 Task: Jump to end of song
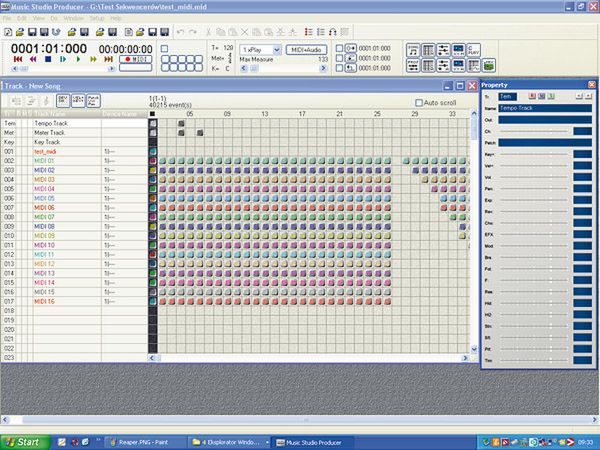click(x=108, y=59)
